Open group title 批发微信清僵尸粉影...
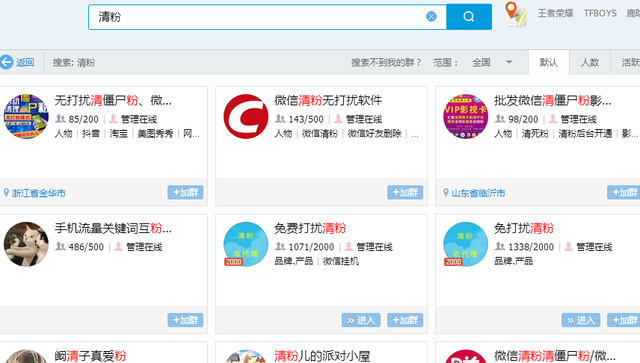 click(x=553, y=100)
